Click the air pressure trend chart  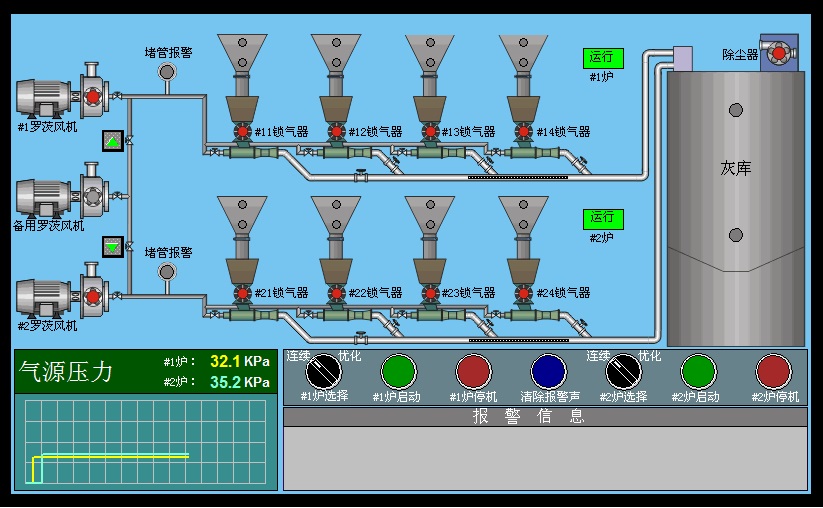click(x=146, y=441)
